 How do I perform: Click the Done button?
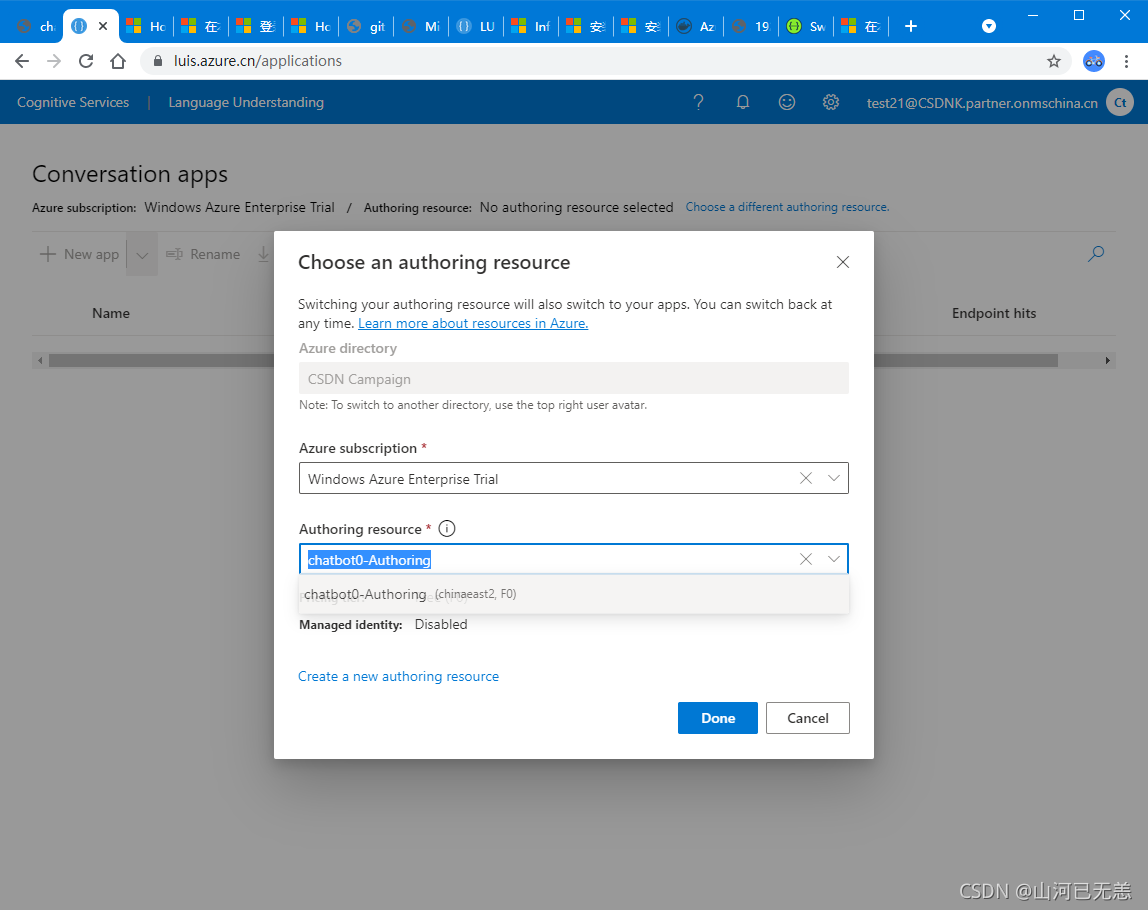[x=718, y=718]
